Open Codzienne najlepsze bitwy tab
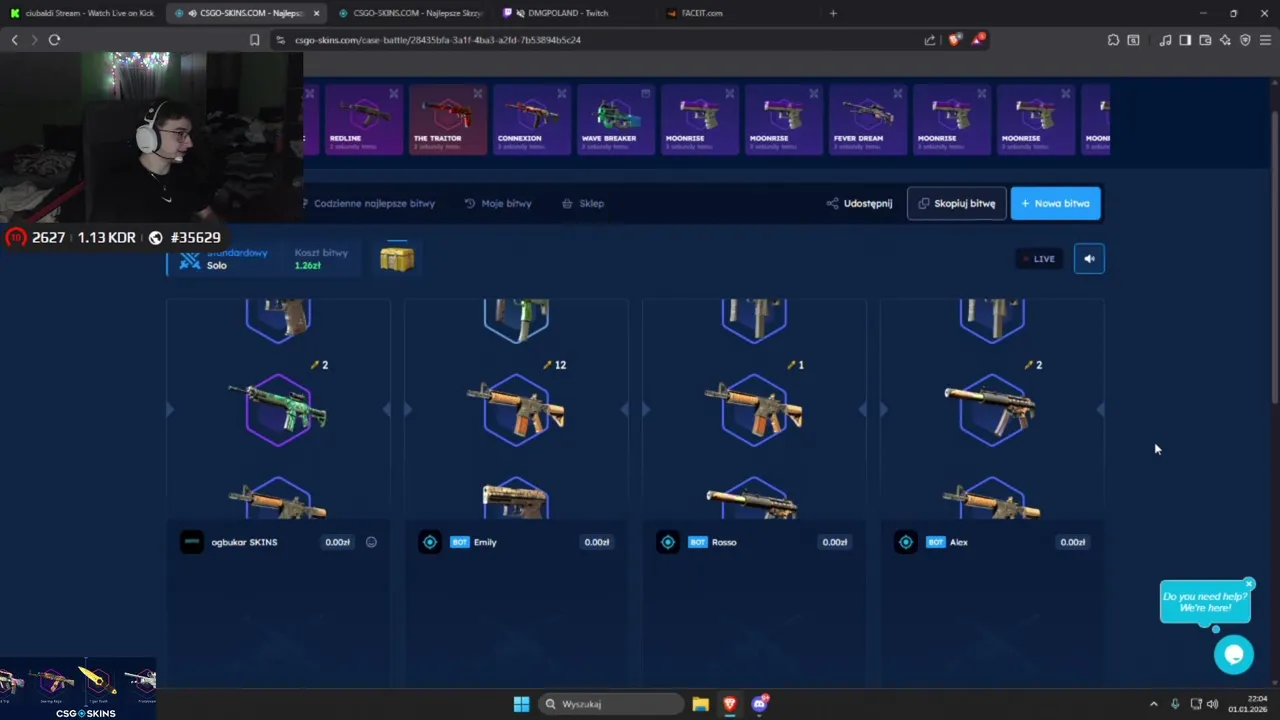 368,203
